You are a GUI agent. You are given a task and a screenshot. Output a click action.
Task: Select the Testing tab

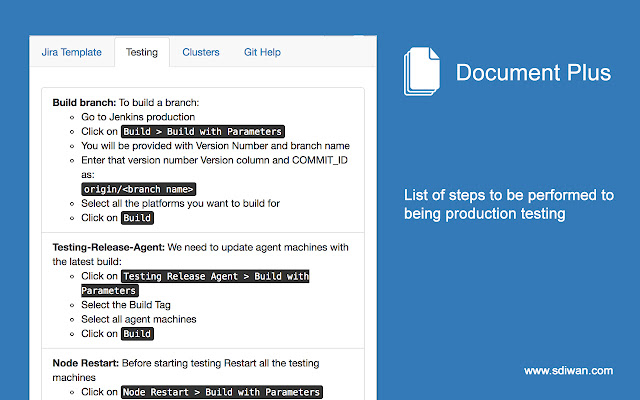(x=142, y=52)
